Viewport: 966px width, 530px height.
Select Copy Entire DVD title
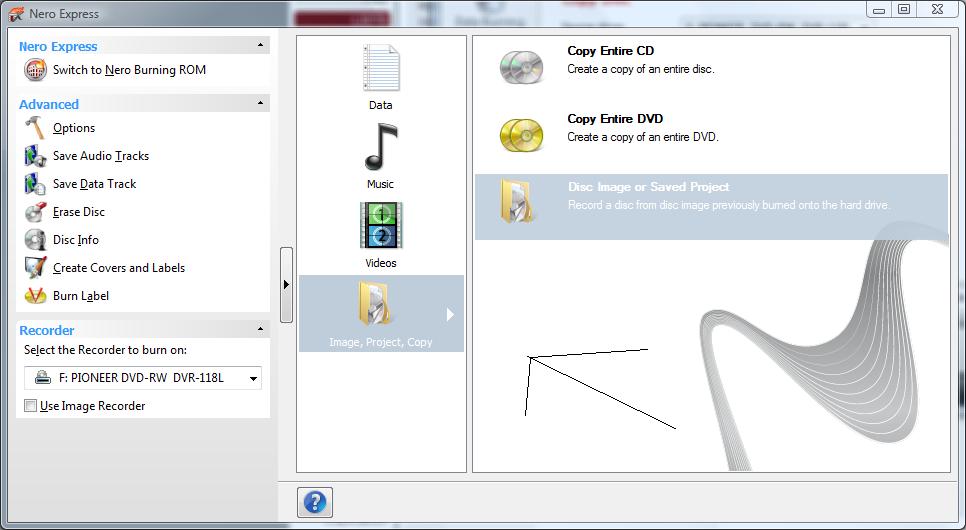click(x=615, y=118)
